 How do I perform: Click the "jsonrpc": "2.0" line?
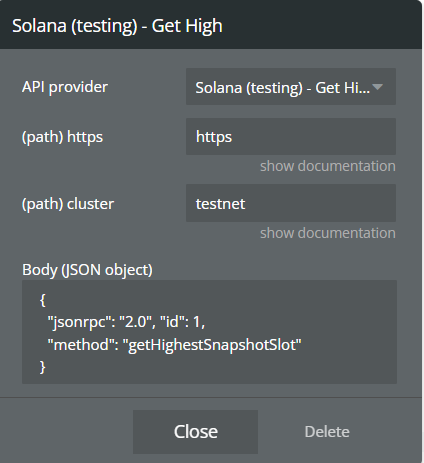click(126, 322)
